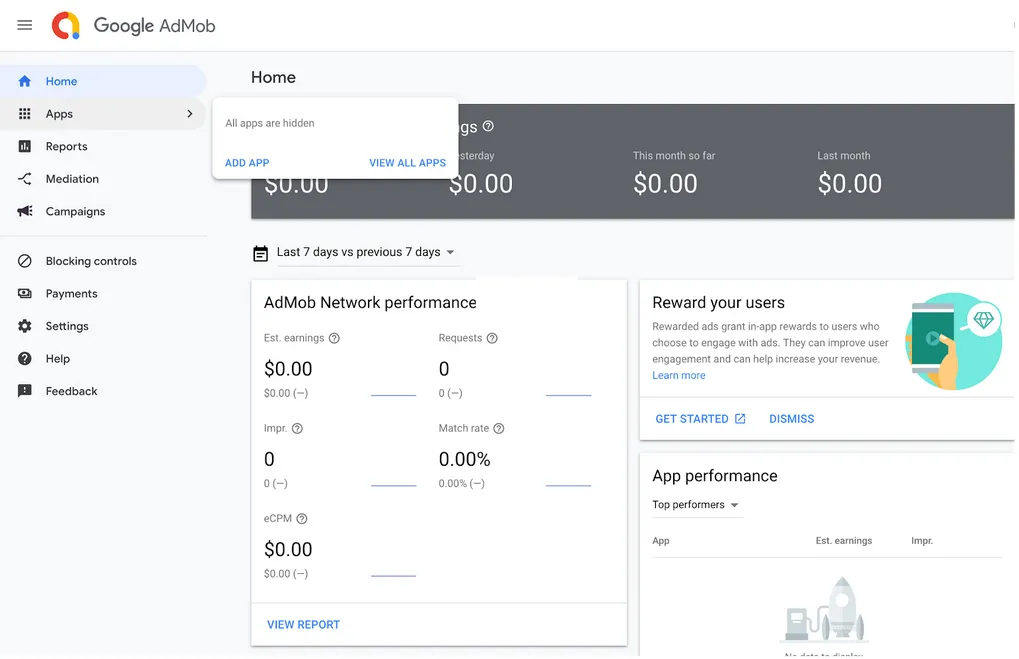The width and height of the screenshot is (1019, 659).
Task: Click the rewarded ads illustration
Action: 951,341
